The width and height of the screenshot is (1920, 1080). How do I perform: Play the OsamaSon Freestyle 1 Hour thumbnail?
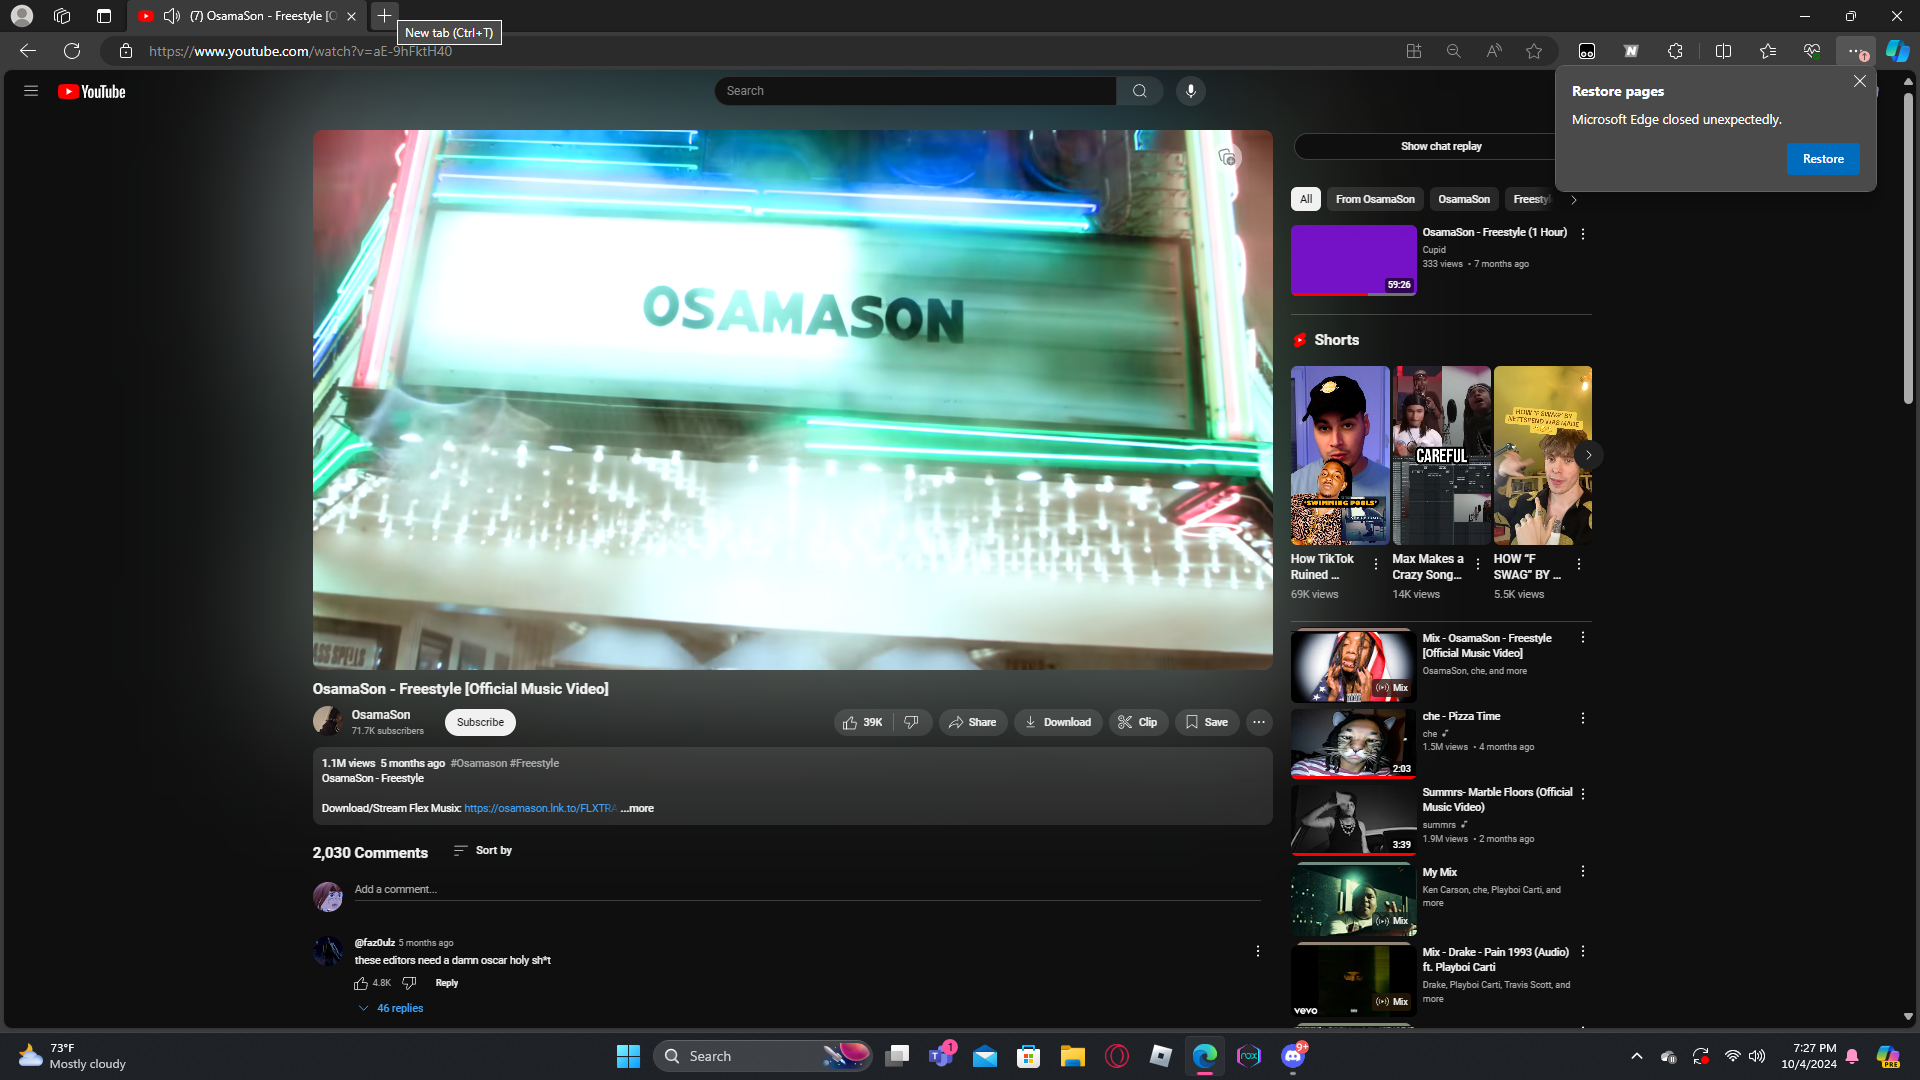point(1353,260)
